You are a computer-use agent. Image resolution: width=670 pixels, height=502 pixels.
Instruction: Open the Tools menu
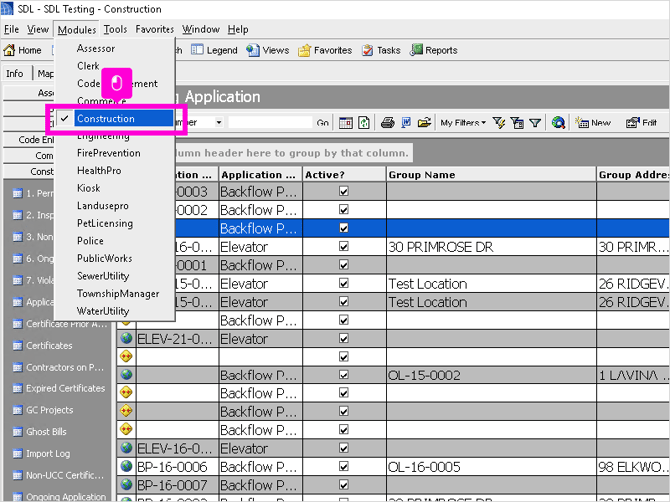115,29
